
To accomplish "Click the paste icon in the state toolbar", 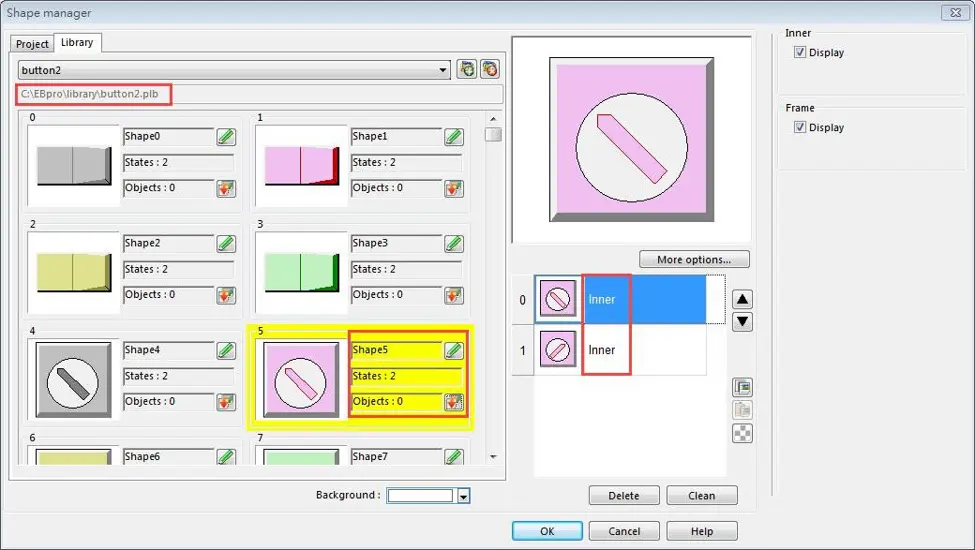I will pyautogui.click(x=742, y=410).
